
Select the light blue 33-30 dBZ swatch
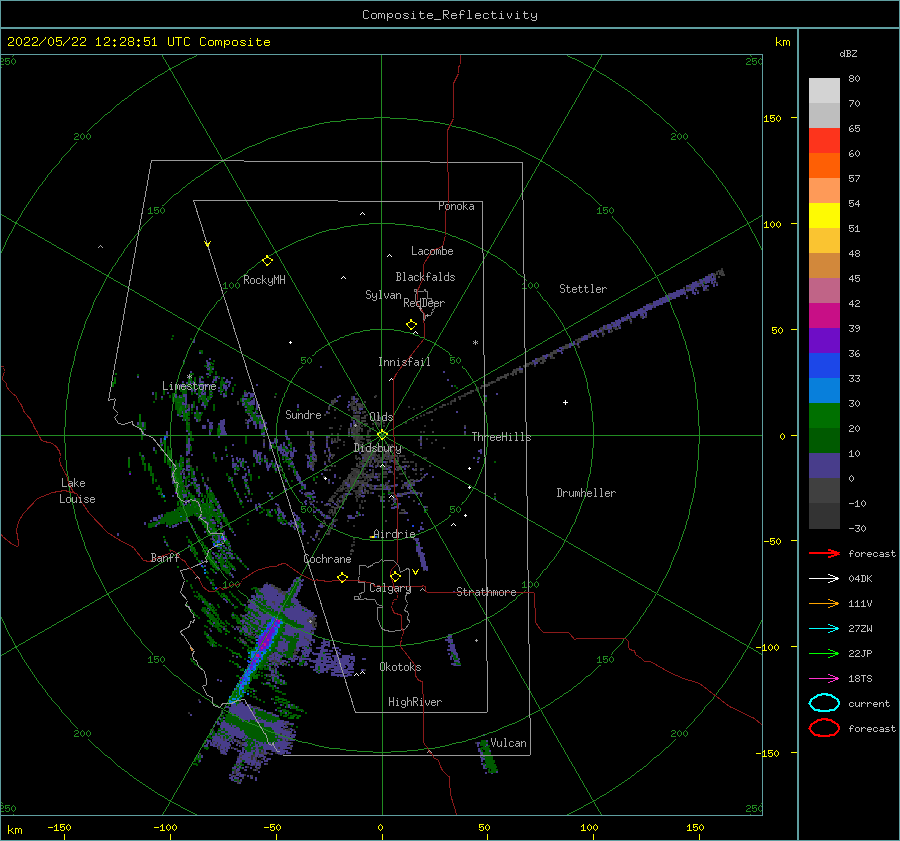(824, 390)
